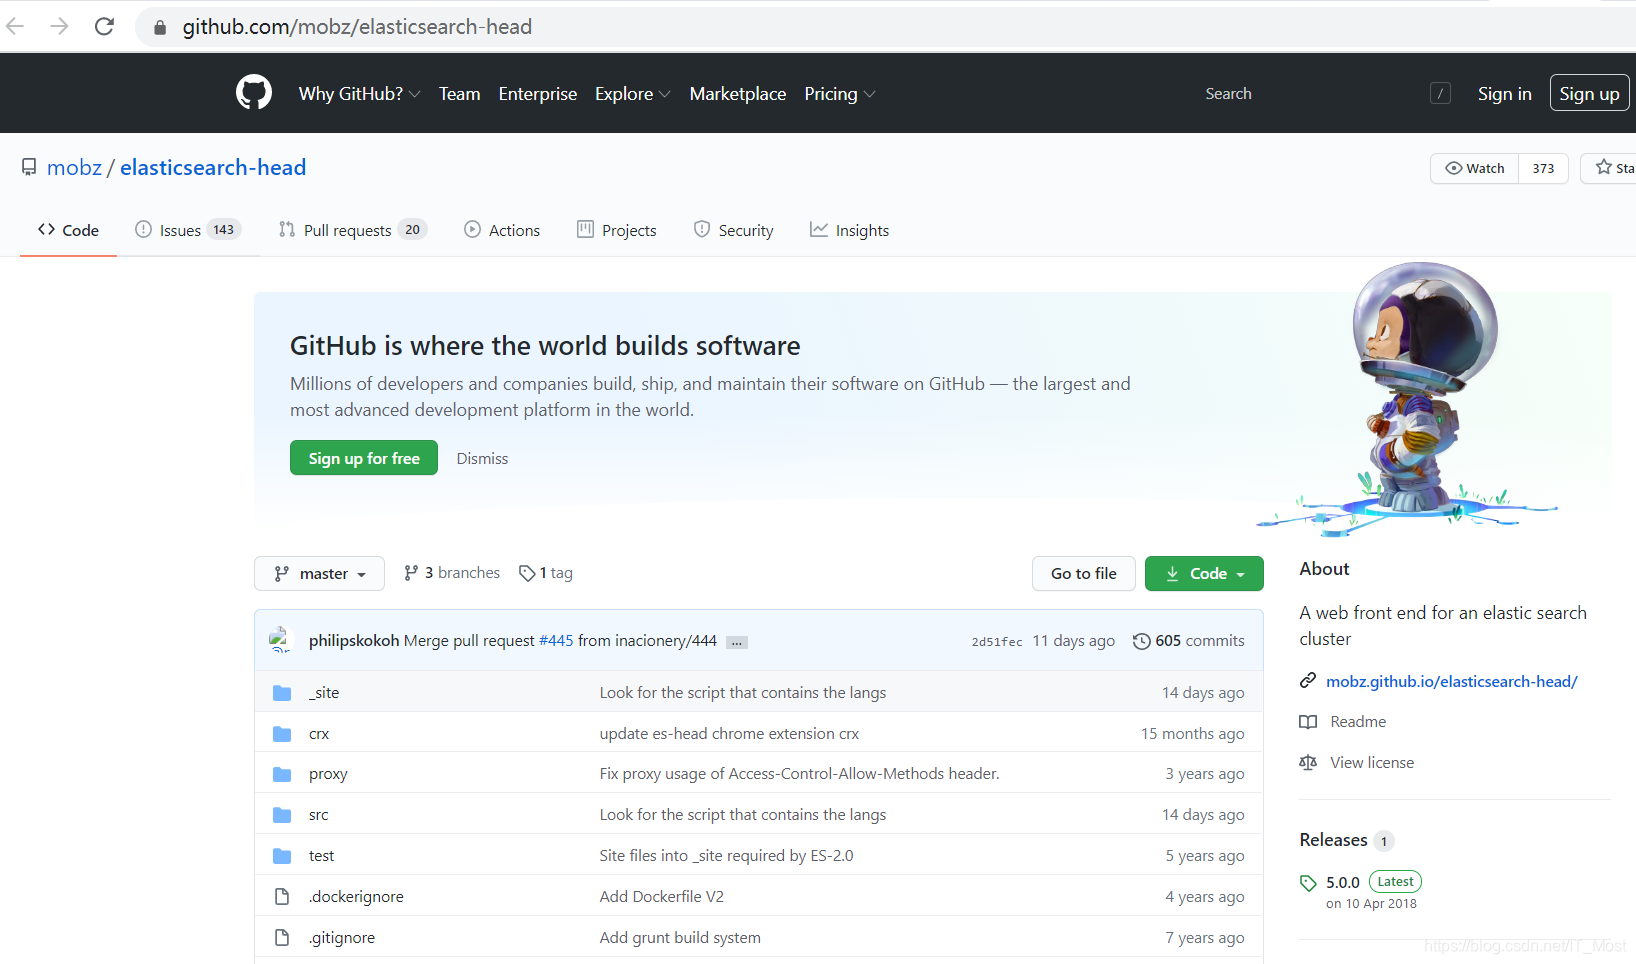Open the Pricing dropdown menu
This screenshot has height=964, width=1636.
coord(839,93)
